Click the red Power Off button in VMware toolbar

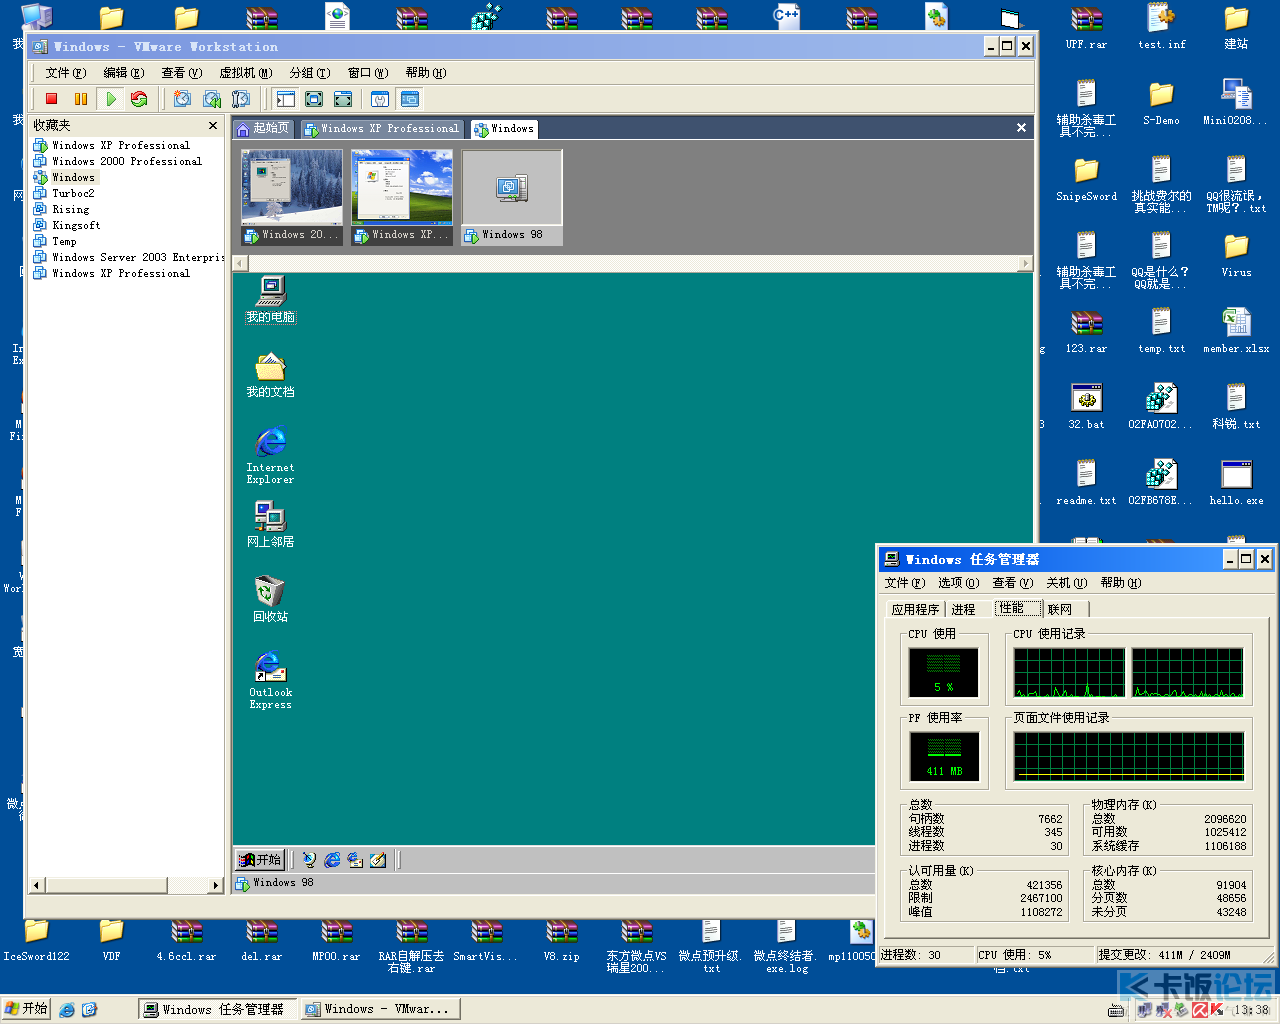(51, 99)
